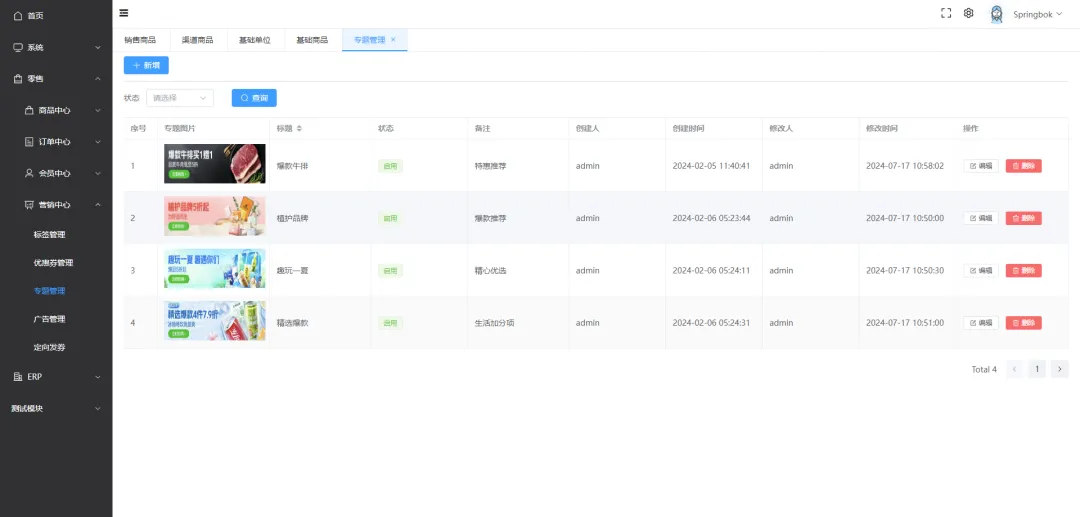
Task: Open the settings gear icon
Action: coord(968,13)
